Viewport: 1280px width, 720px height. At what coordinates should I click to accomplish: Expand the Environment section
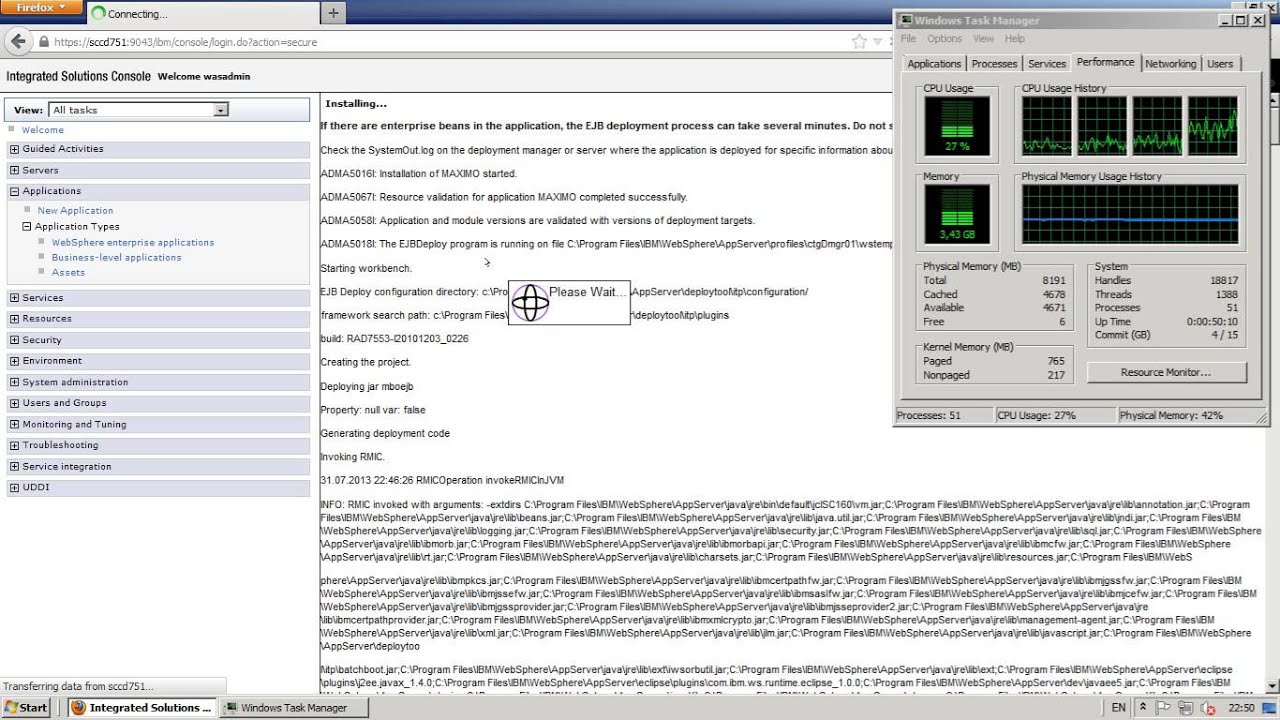coord(15,361)
